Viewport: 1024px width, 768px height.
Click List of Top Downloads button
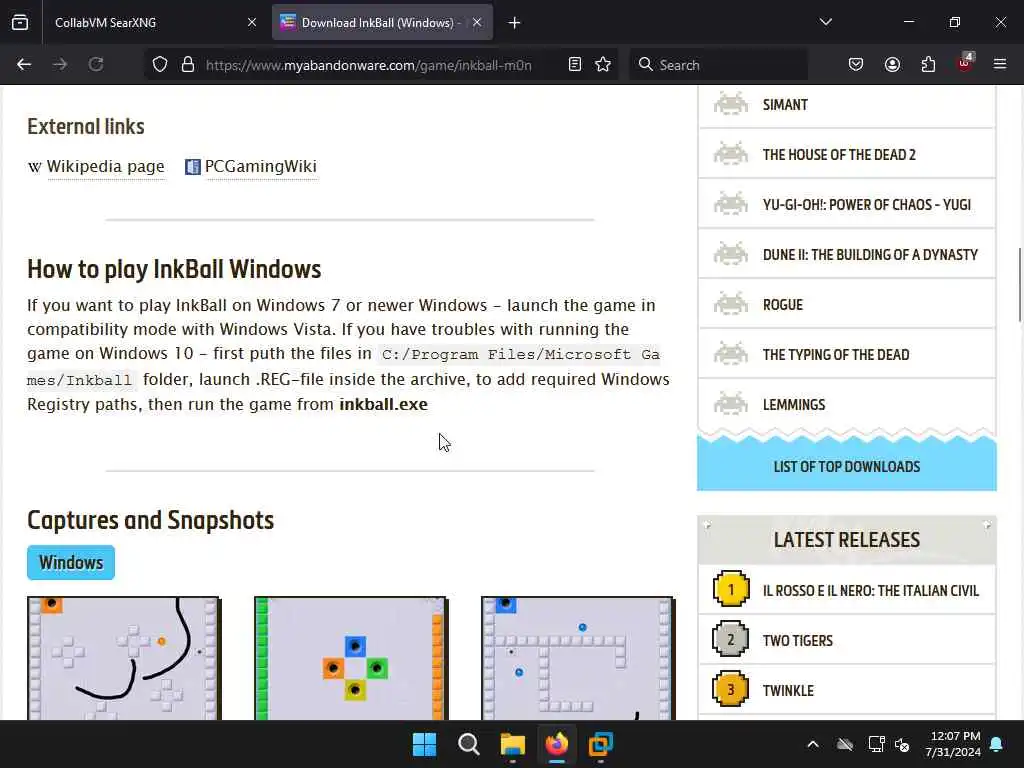tap(846, 466)
